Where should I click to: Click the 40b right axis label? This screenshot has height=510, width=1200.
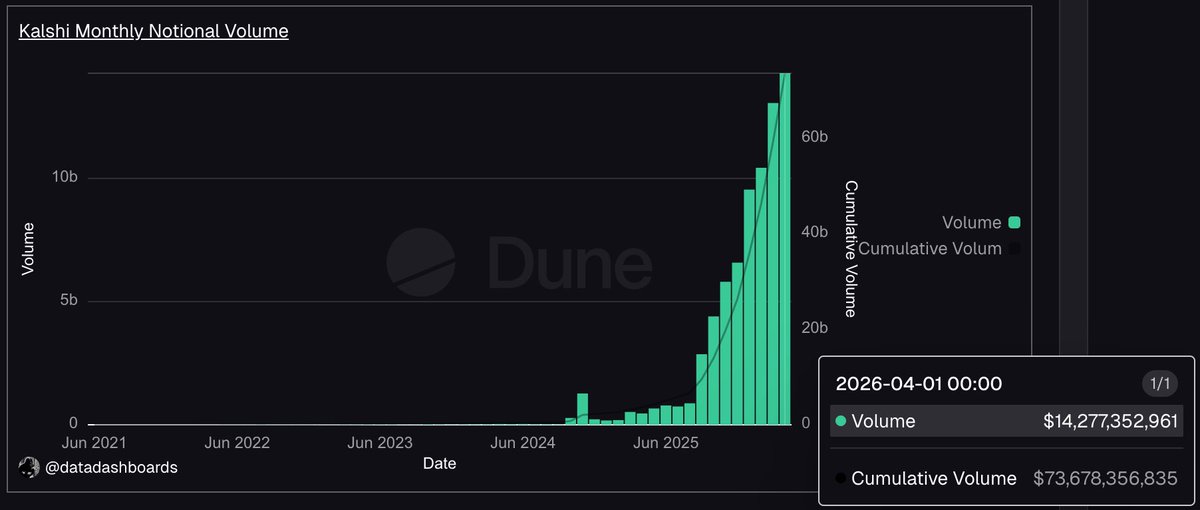[x=815, y=232]
